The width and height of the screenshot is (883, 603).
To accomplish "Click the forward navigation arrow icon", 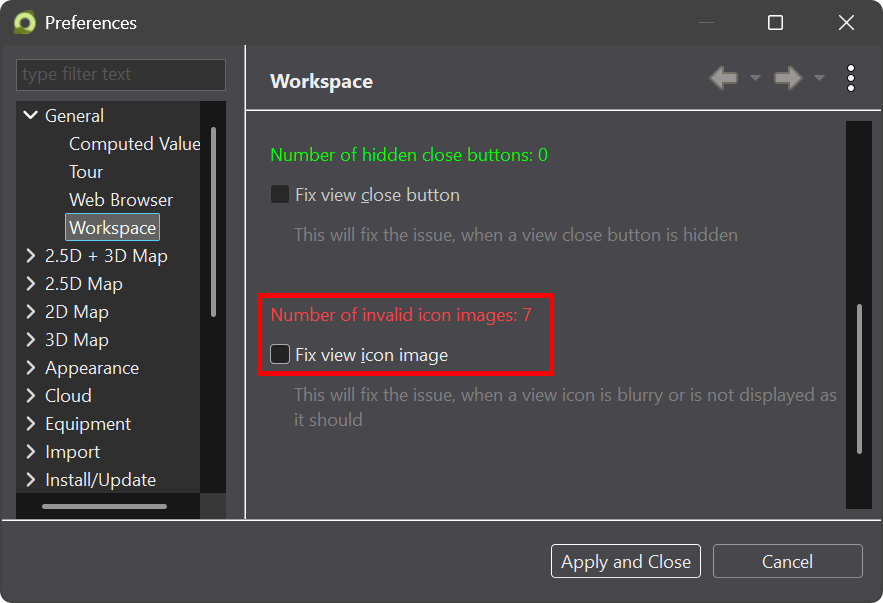I will pos(788,78).
